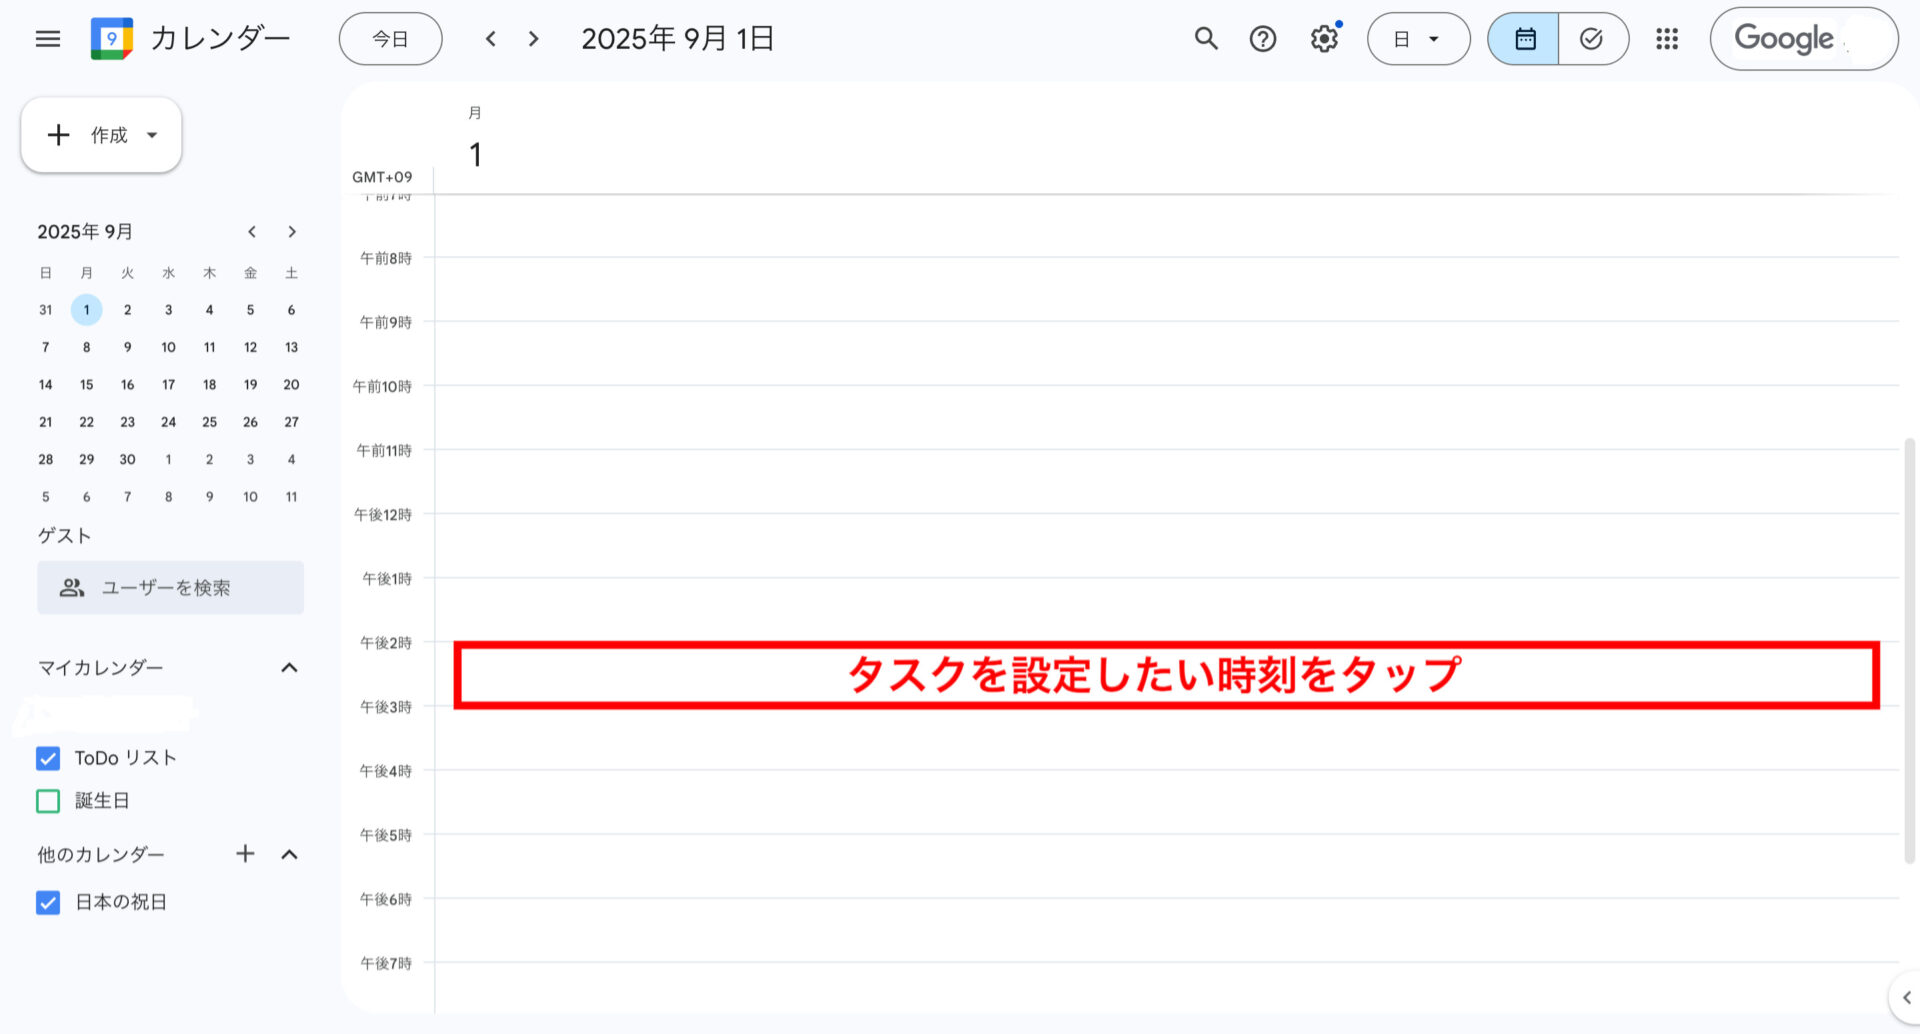1920x1034 pixels.
Task: Open the main navigation hamburger menu
Action: (47, 38)
